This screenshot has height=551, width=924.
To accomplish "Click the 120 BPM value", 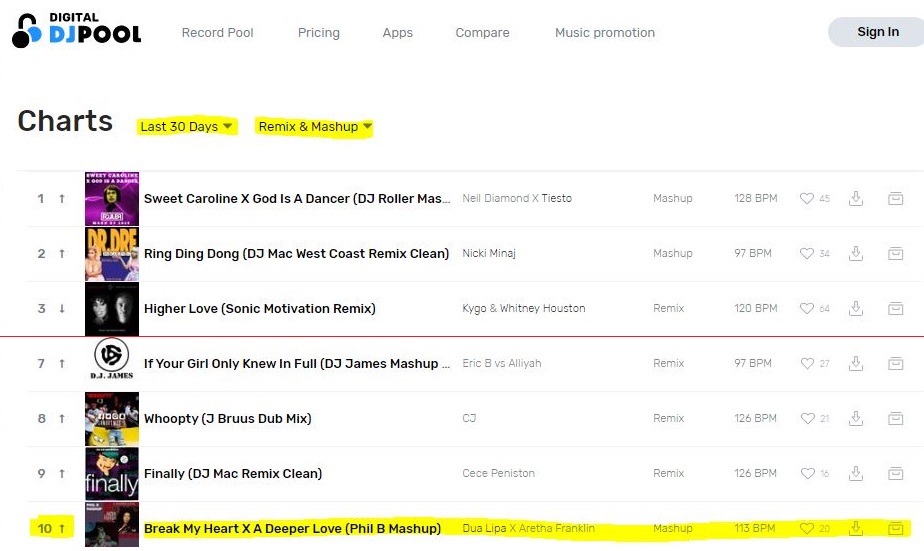I will pos(756,308).
